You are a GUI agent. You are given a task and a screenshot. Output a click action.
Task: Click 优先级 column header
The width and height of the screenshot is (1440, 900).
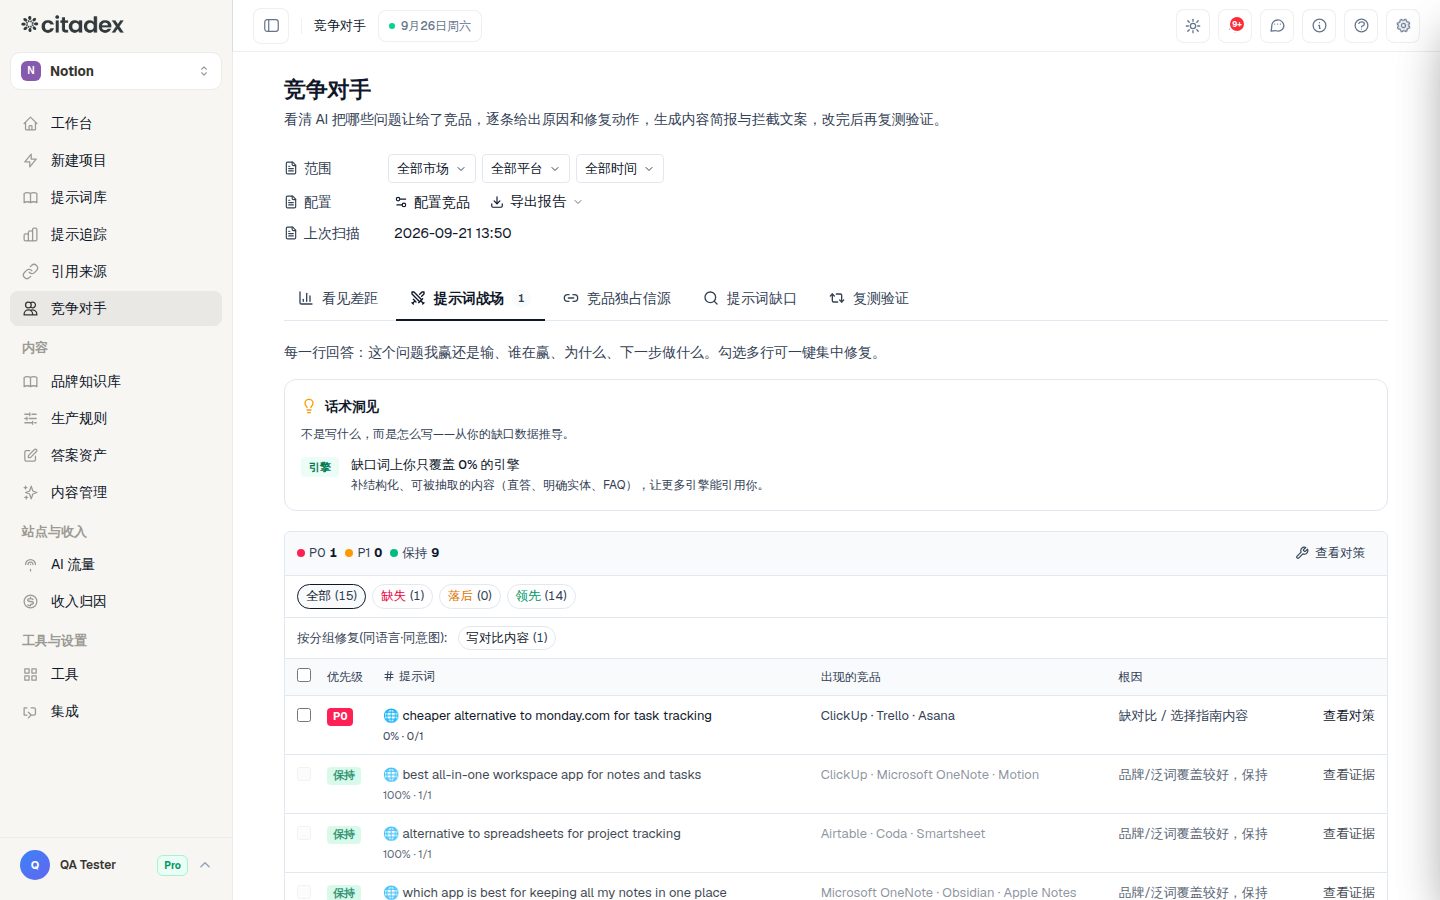pos(344,677)
